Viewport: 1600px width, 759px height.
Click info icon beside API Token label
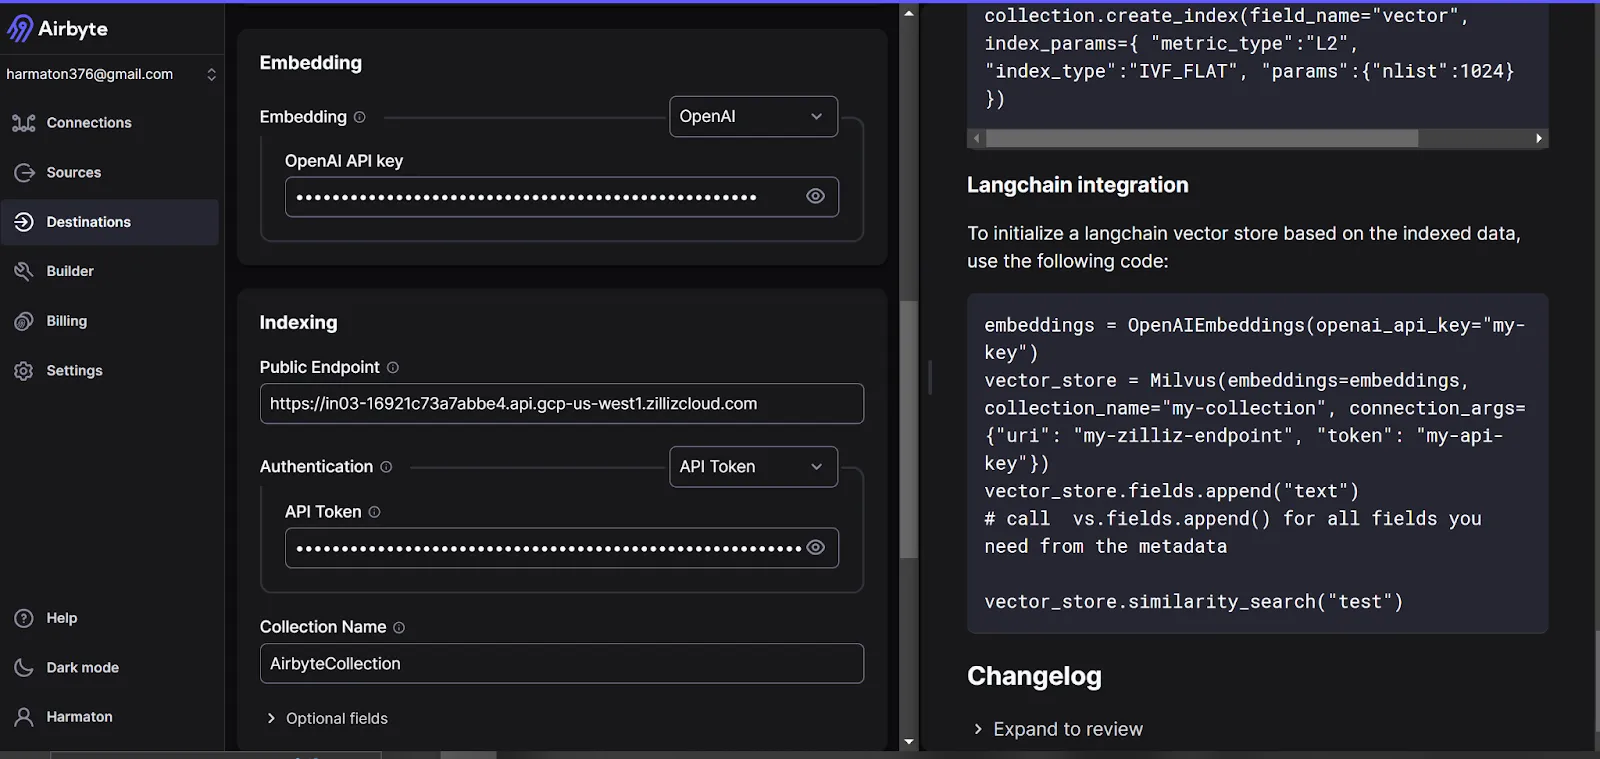point(374,512)
